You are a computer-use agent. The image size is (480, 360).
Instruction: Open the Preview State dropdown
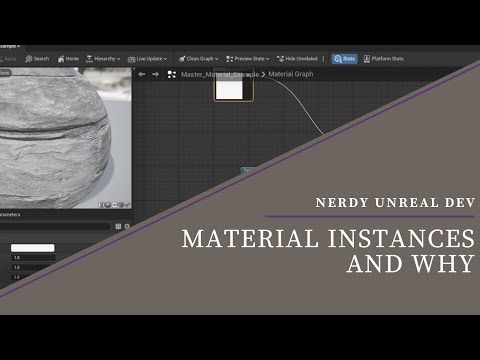pos(247,59)
